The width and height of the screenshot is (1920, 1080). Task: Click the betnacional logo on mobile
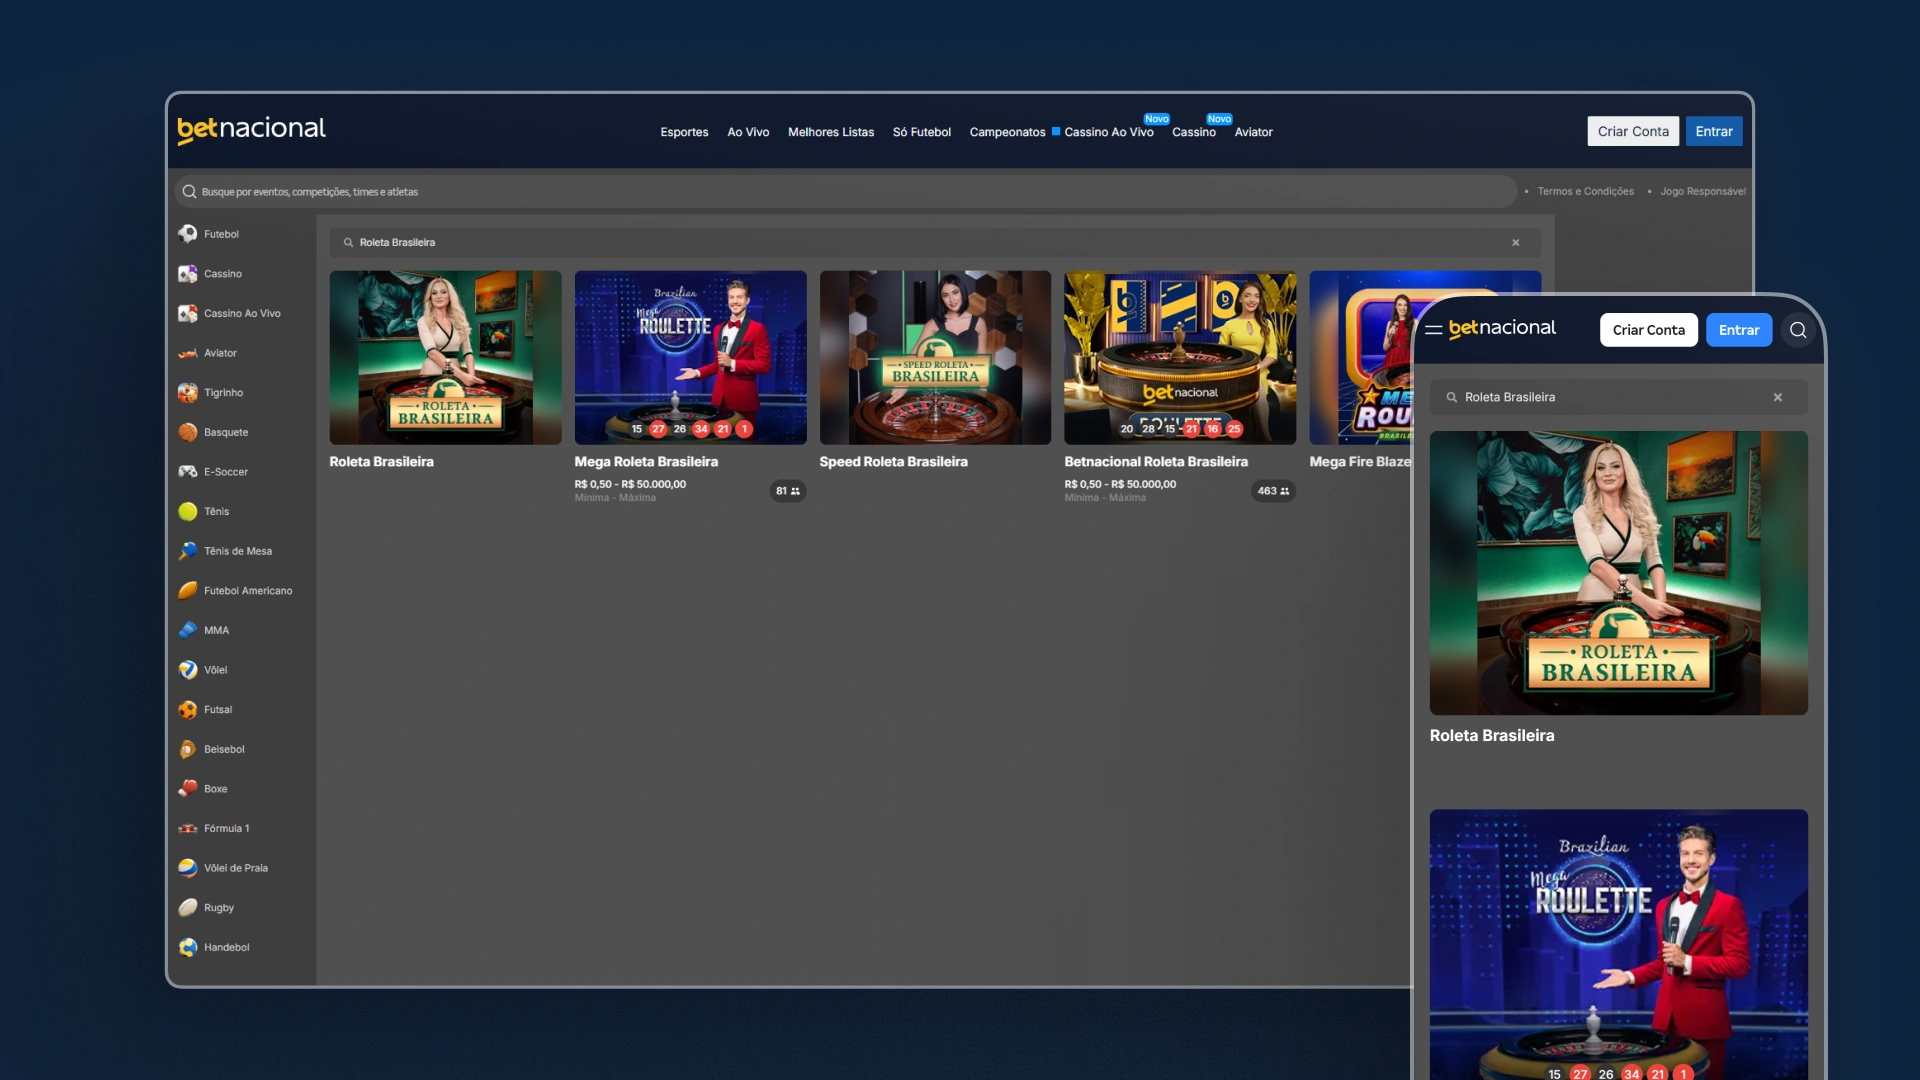coord(1502,328)
